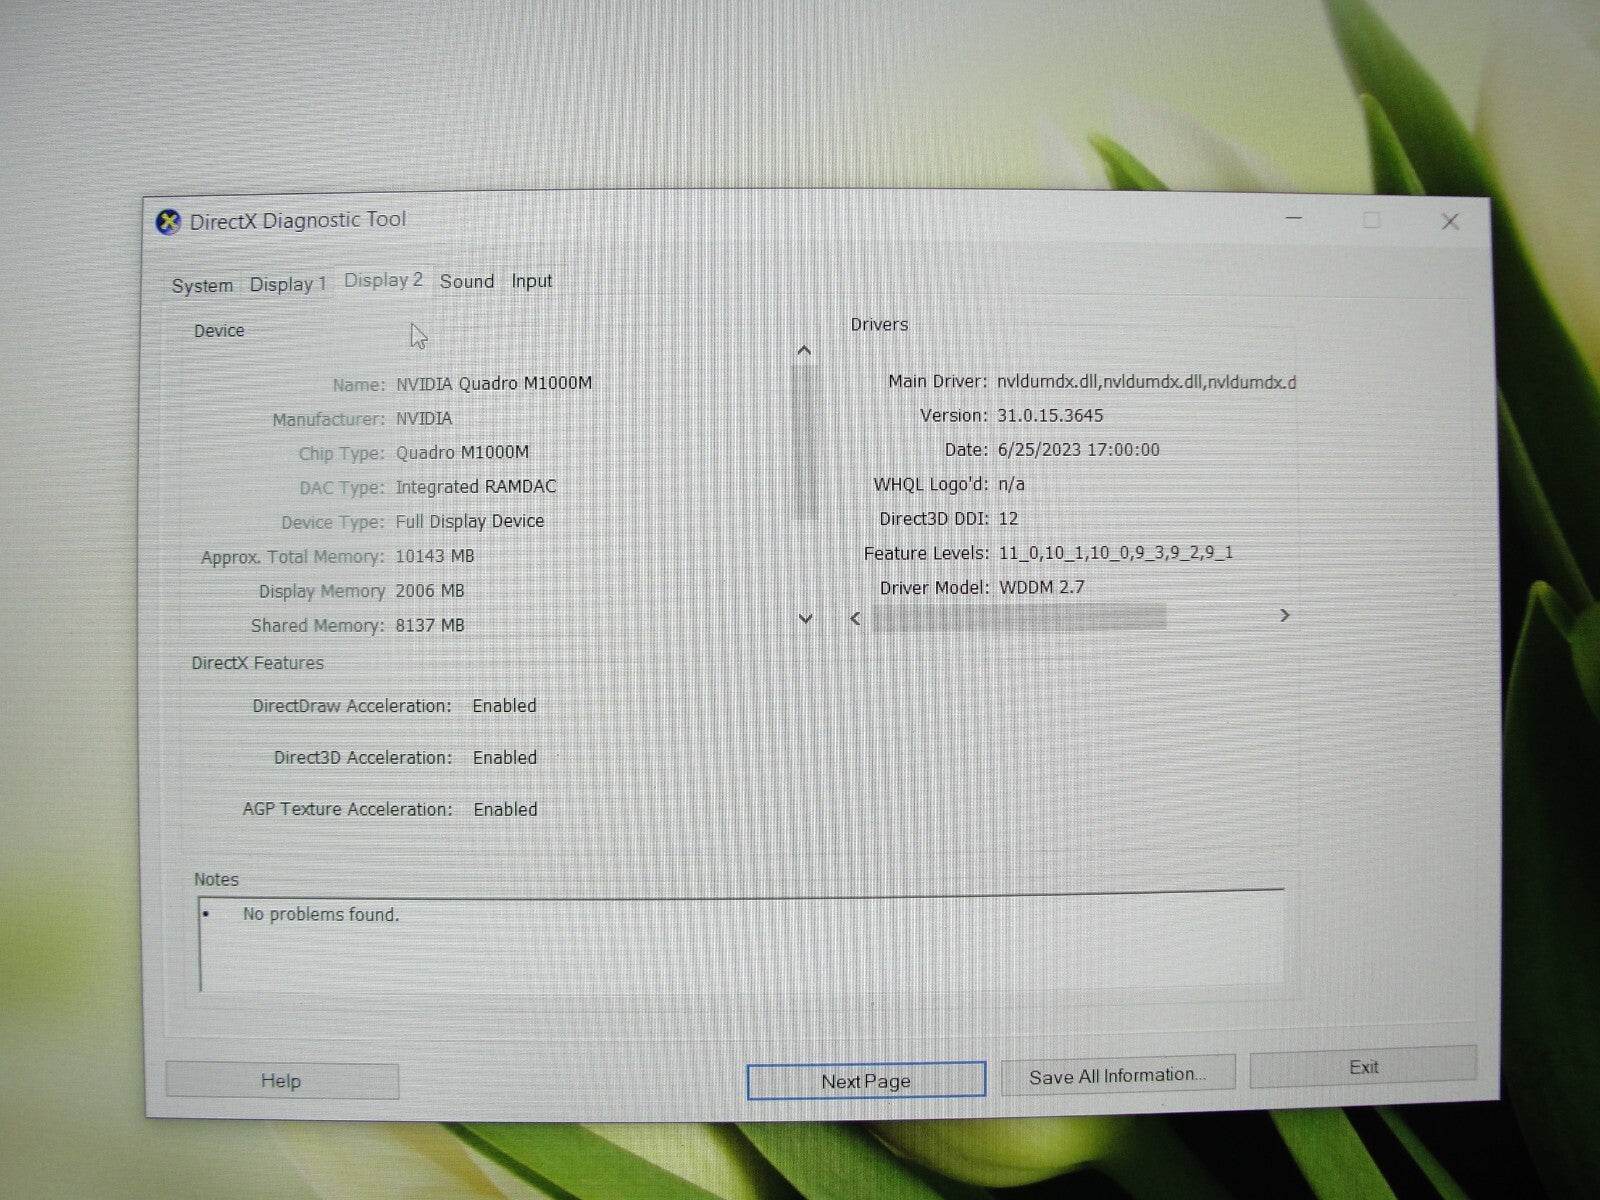
Task: Open the Sound tab
Action: 466,281
